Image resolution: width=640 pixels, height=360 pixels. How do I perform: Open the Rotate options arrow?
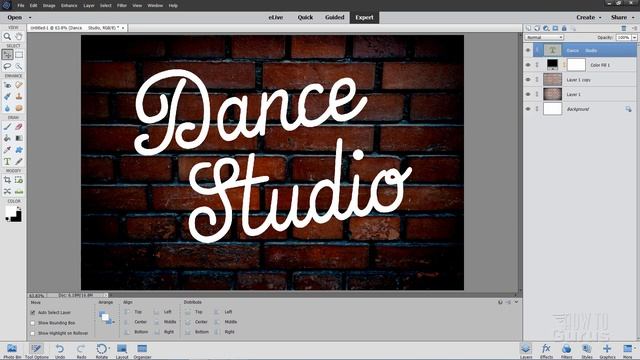coord(109,349)
